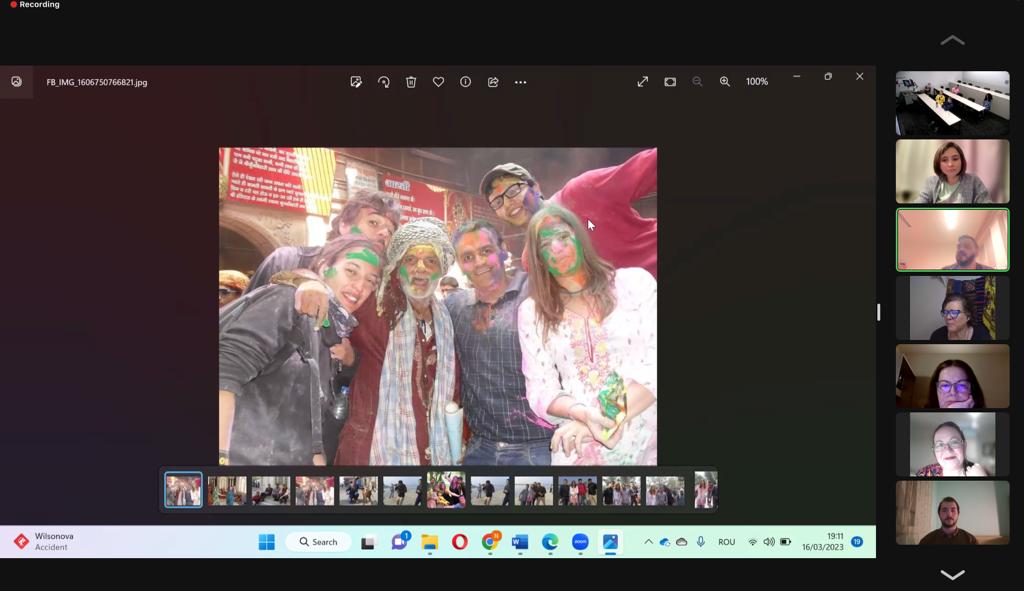Screen dimensions: 1024x591
Task: Open the colorful Holi group thumbnail in filmstrip
Action: (x=446, y=490)
